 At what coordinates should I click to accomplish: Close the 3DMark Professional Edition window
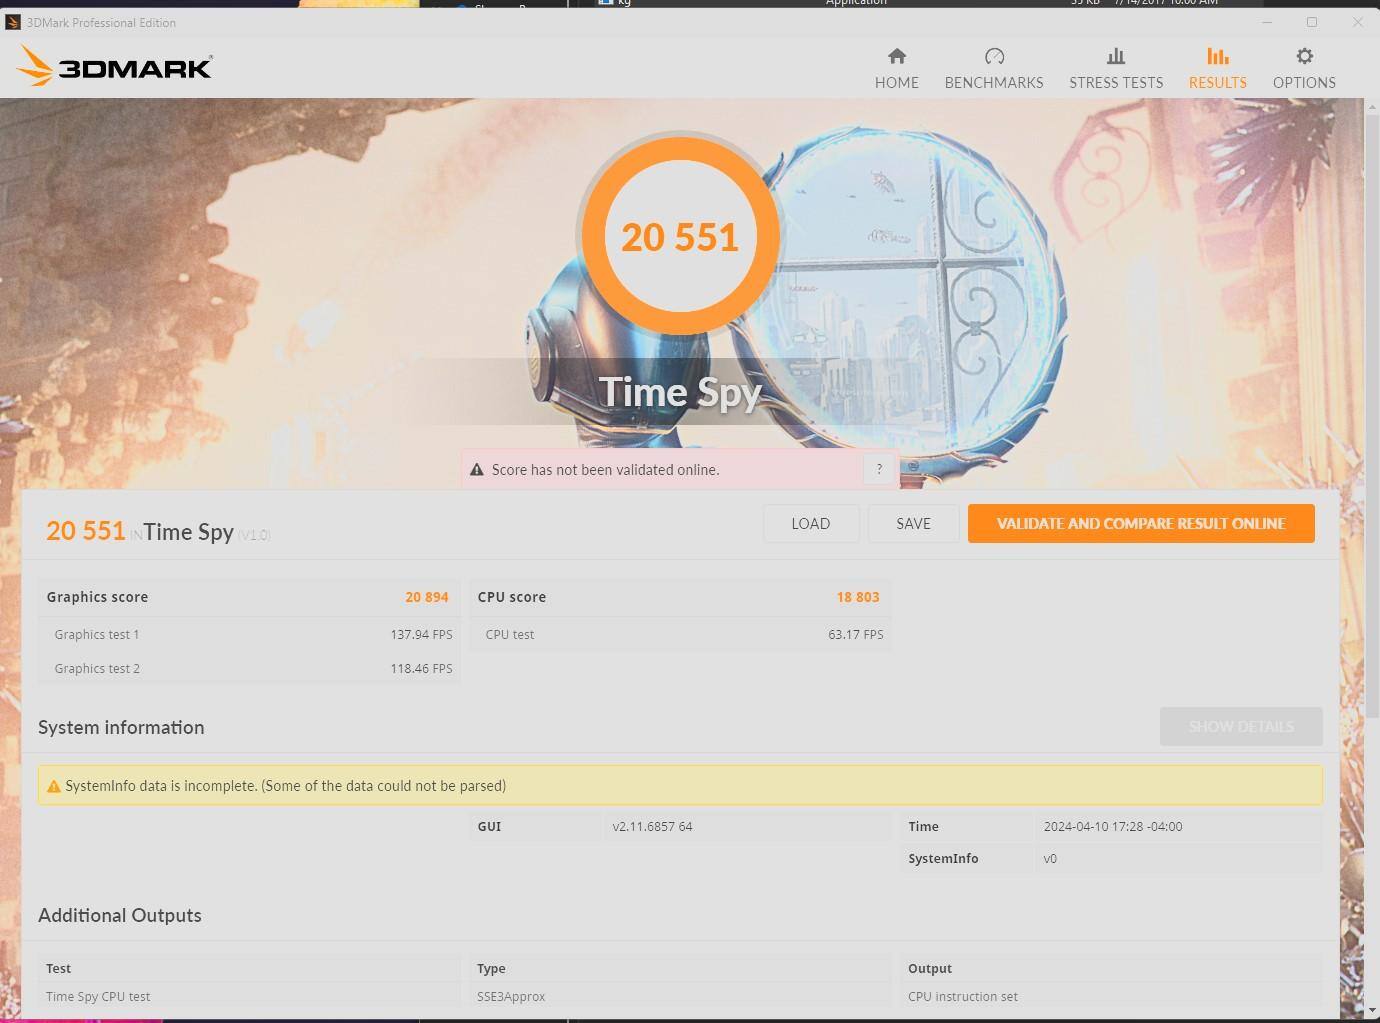coord(1357,22)
